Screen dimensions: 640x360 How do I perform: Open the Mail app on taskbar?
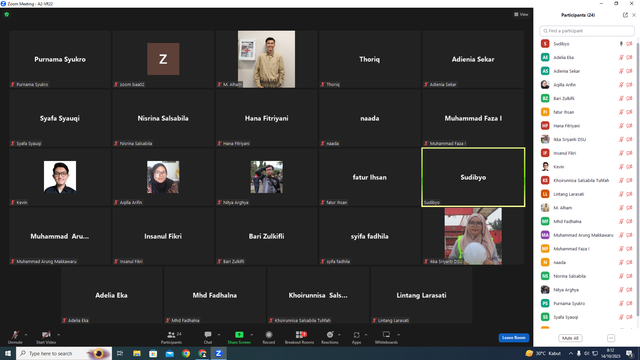pos(169,353)
